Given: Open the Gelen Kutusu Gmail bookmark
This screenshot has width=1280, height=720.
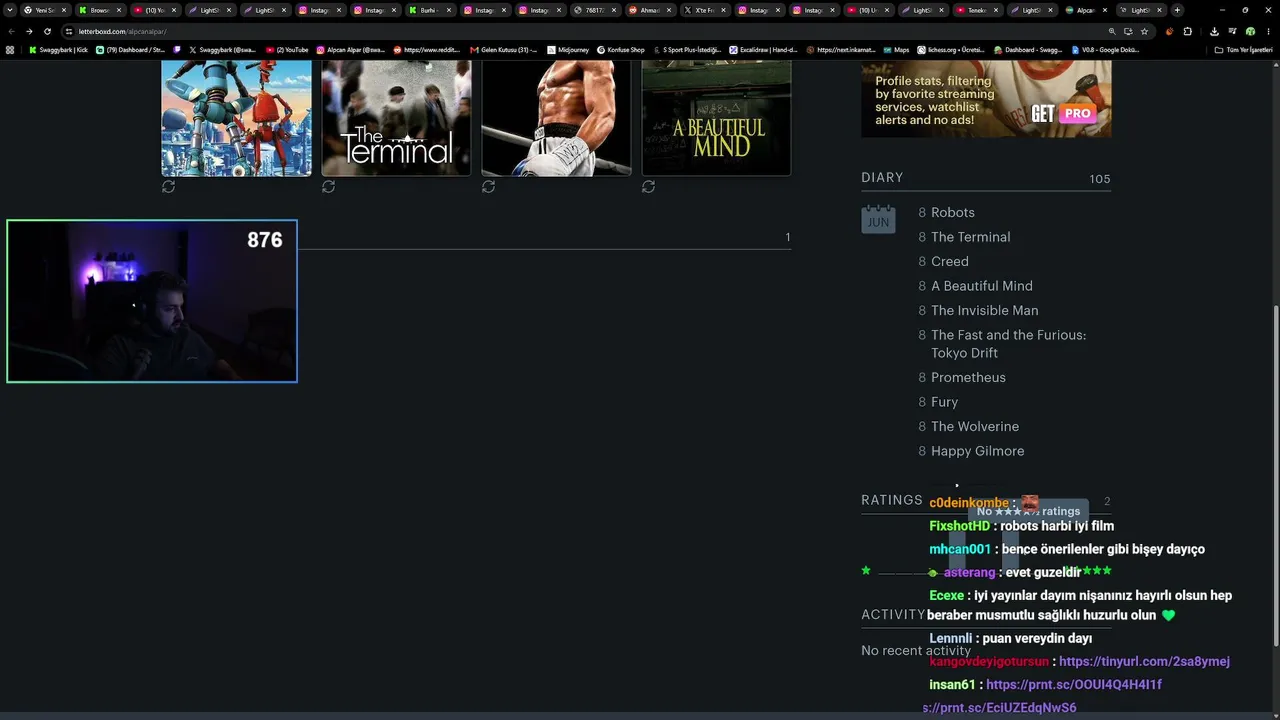Looking at the screenshot, I should tap(504, 49).
